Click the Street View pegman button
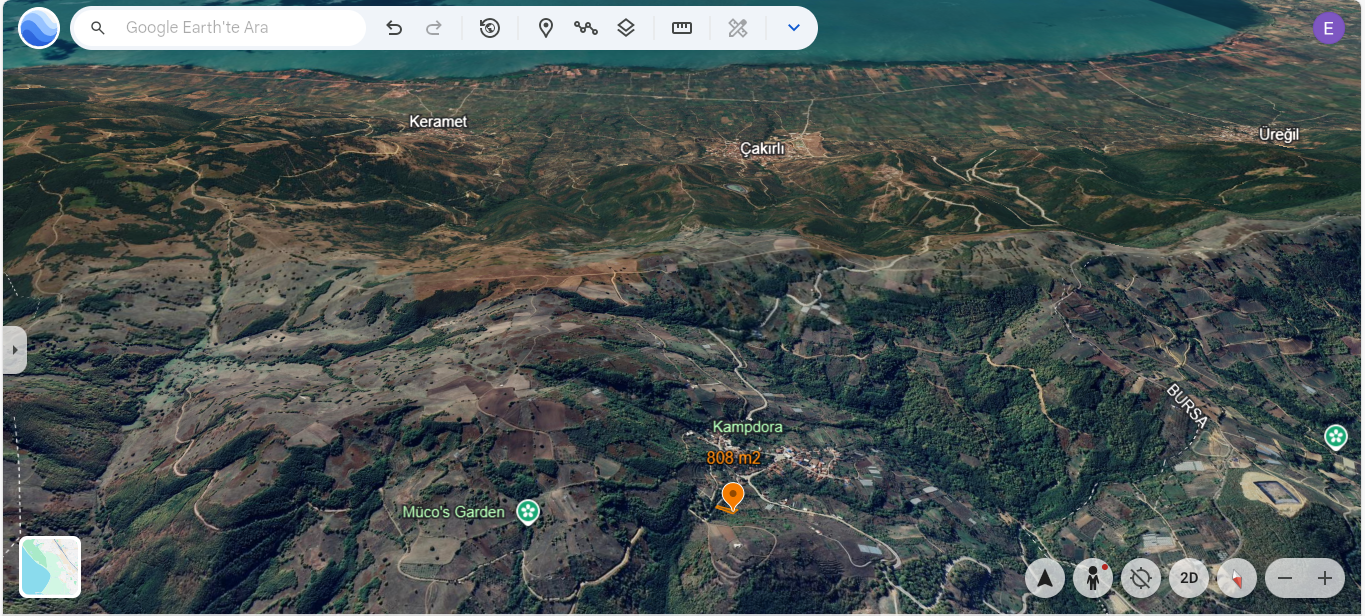Viewport: 1365px width, 616px height. 1093,578
